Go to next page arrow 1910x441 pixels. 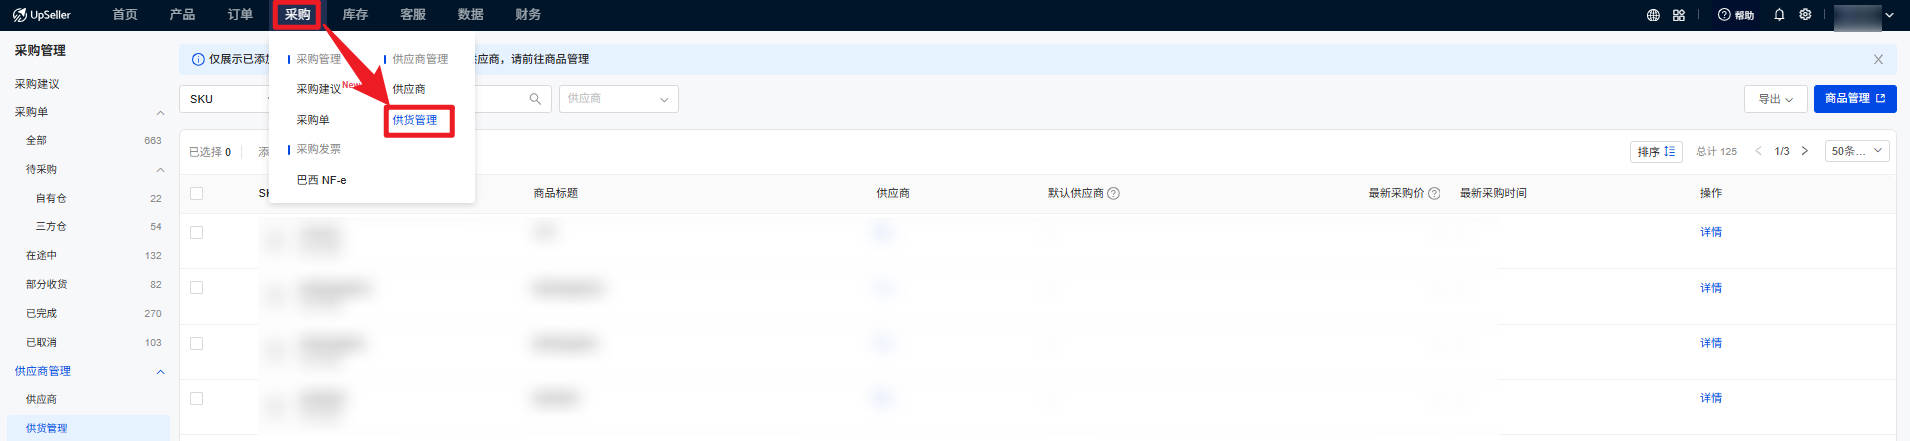(1804, 151)
